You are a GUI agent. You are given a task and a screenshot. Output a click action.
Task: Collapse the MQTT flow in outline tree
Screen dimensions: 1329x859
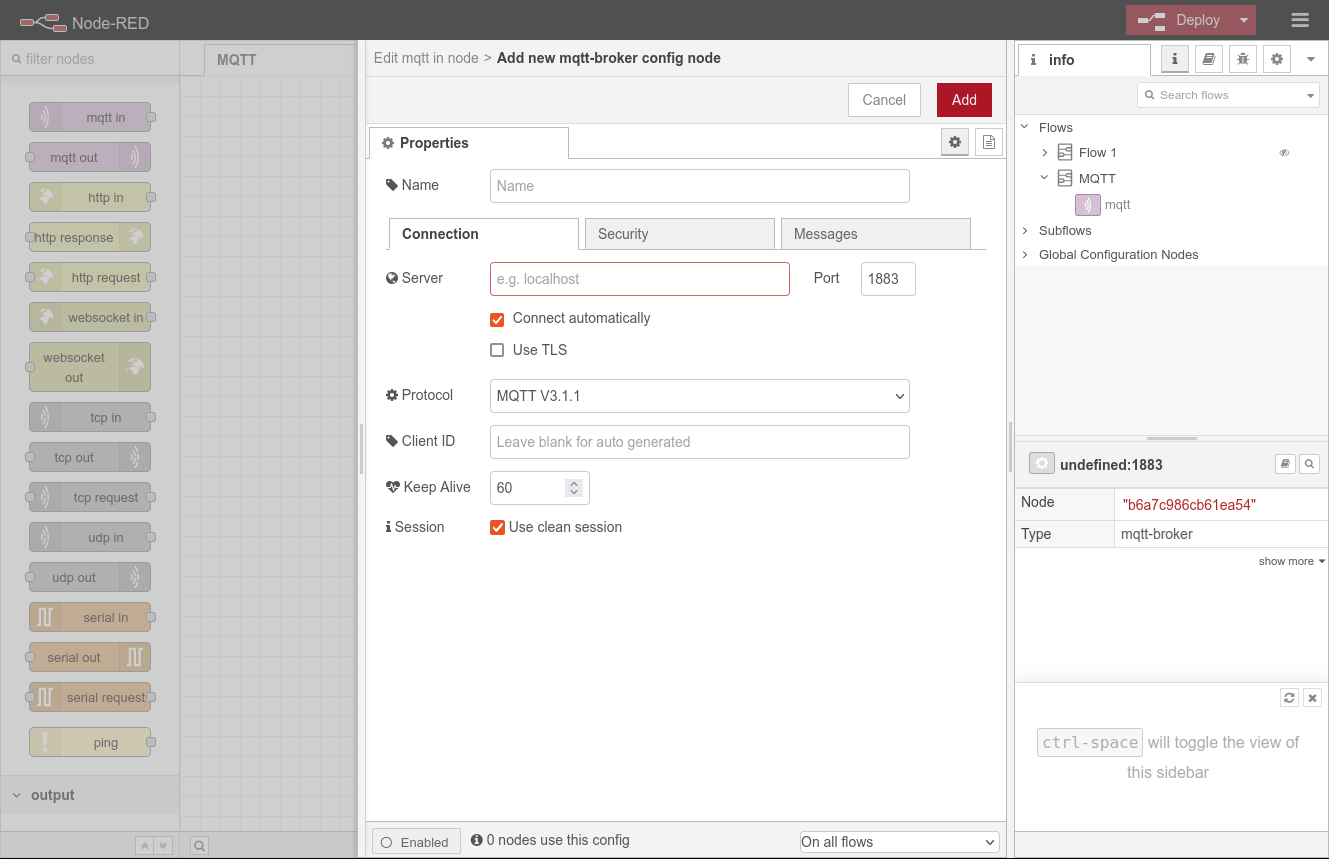1045,178
